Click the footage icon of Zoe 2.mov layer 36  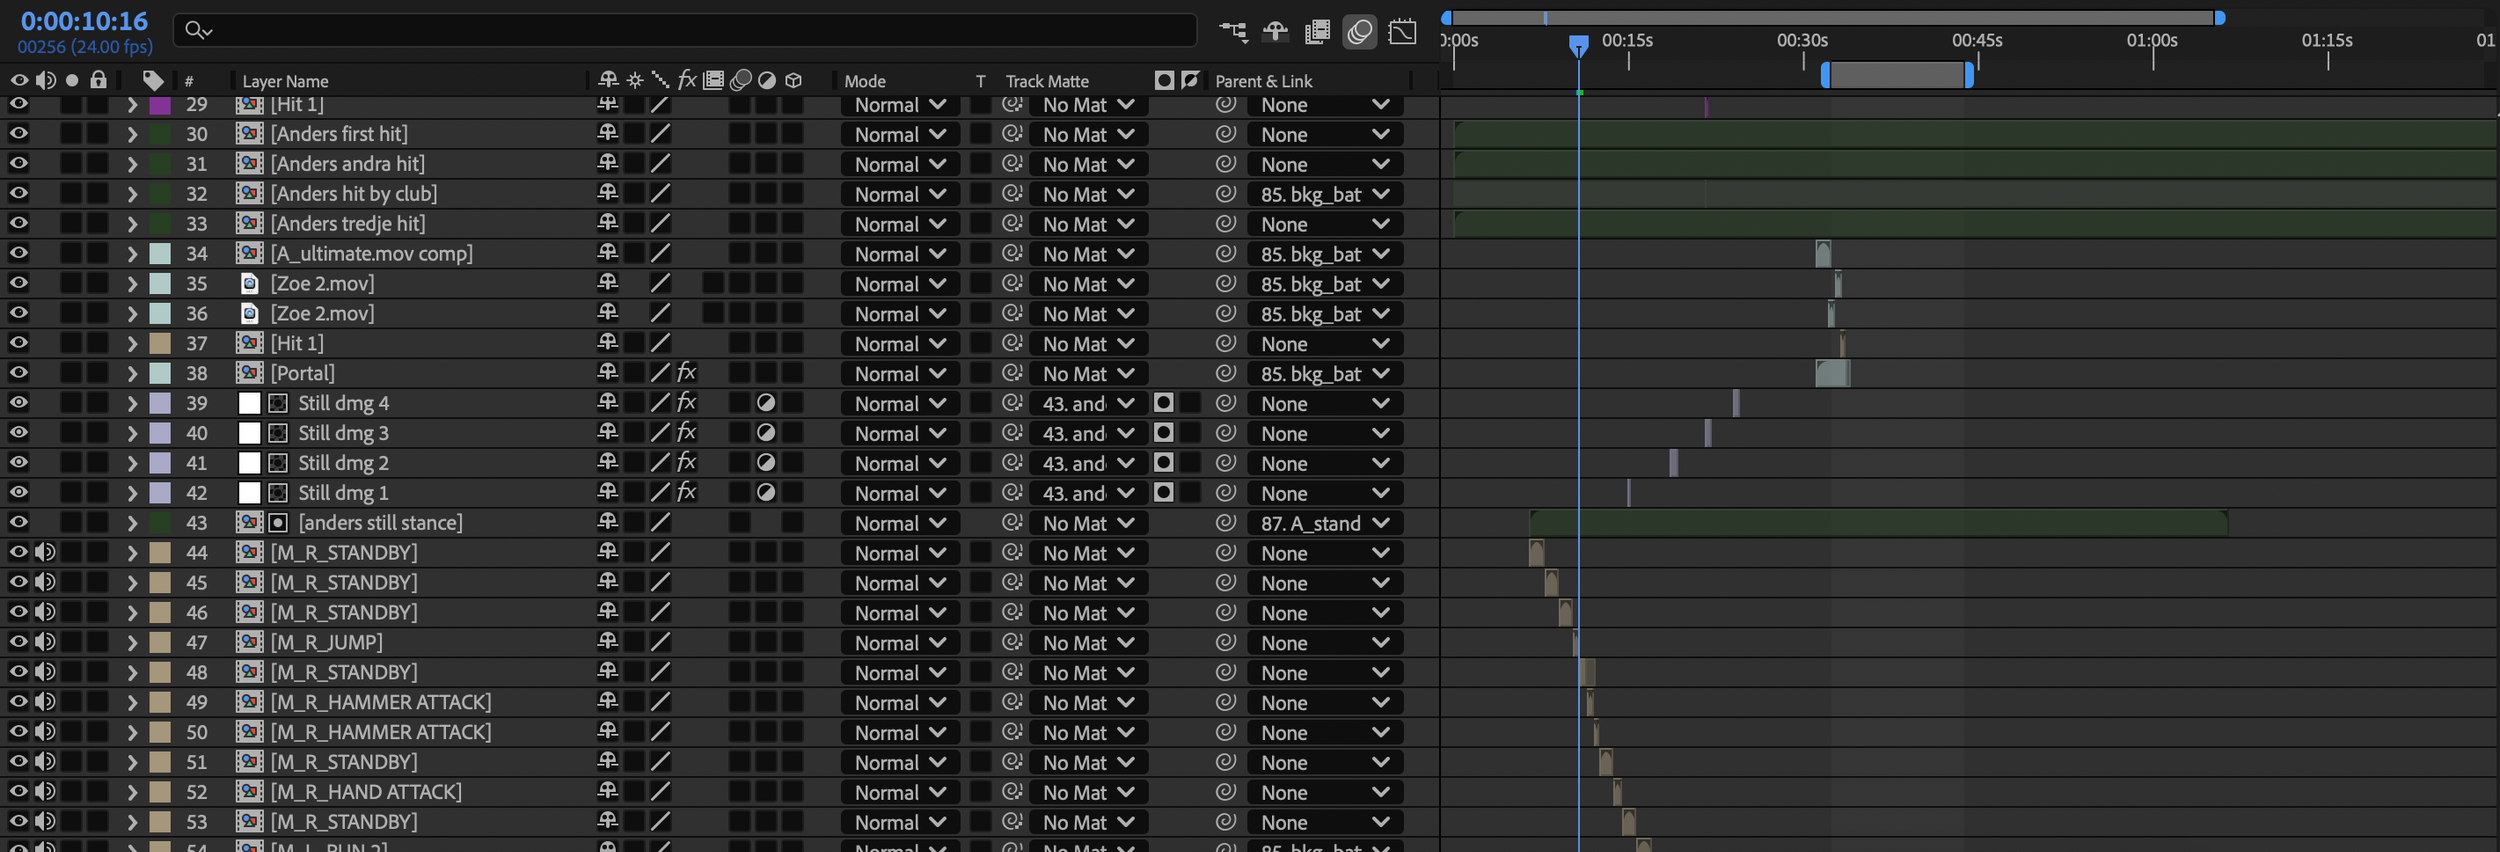pos(250,314)
